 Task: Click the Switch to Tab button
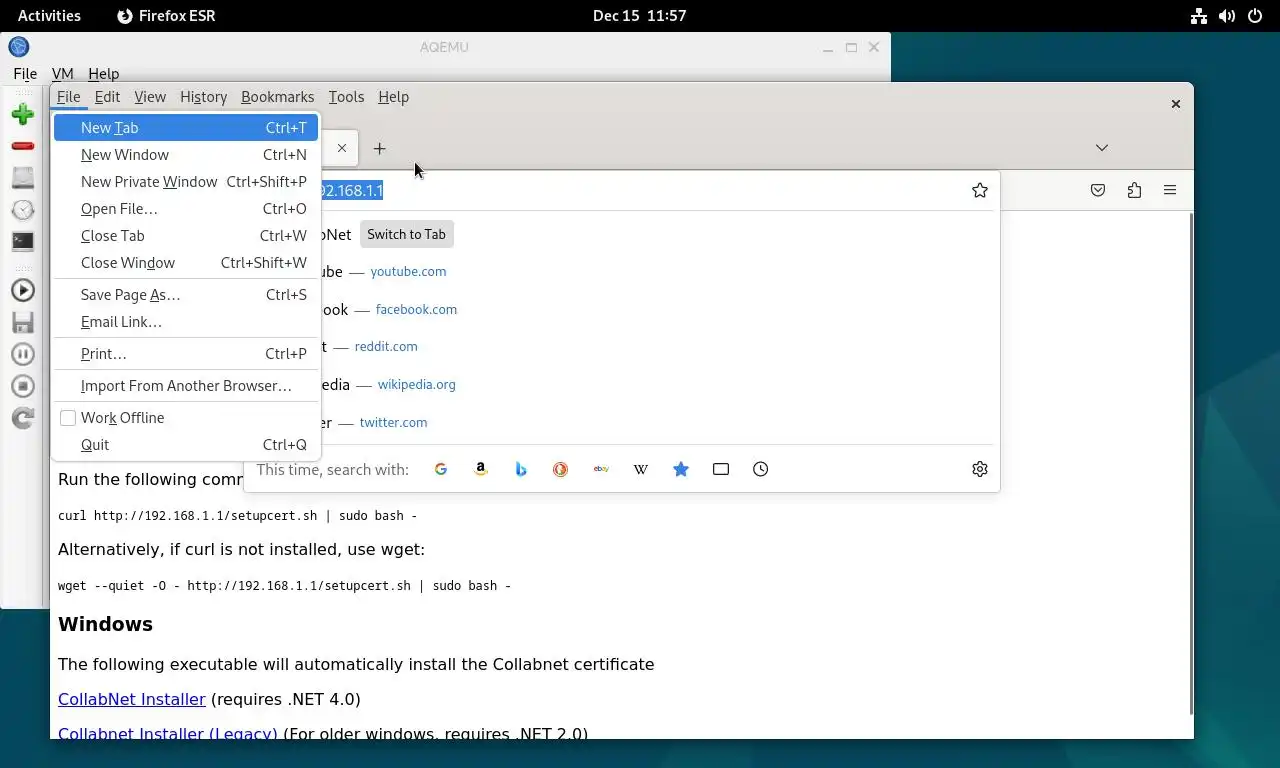point(406,234)
